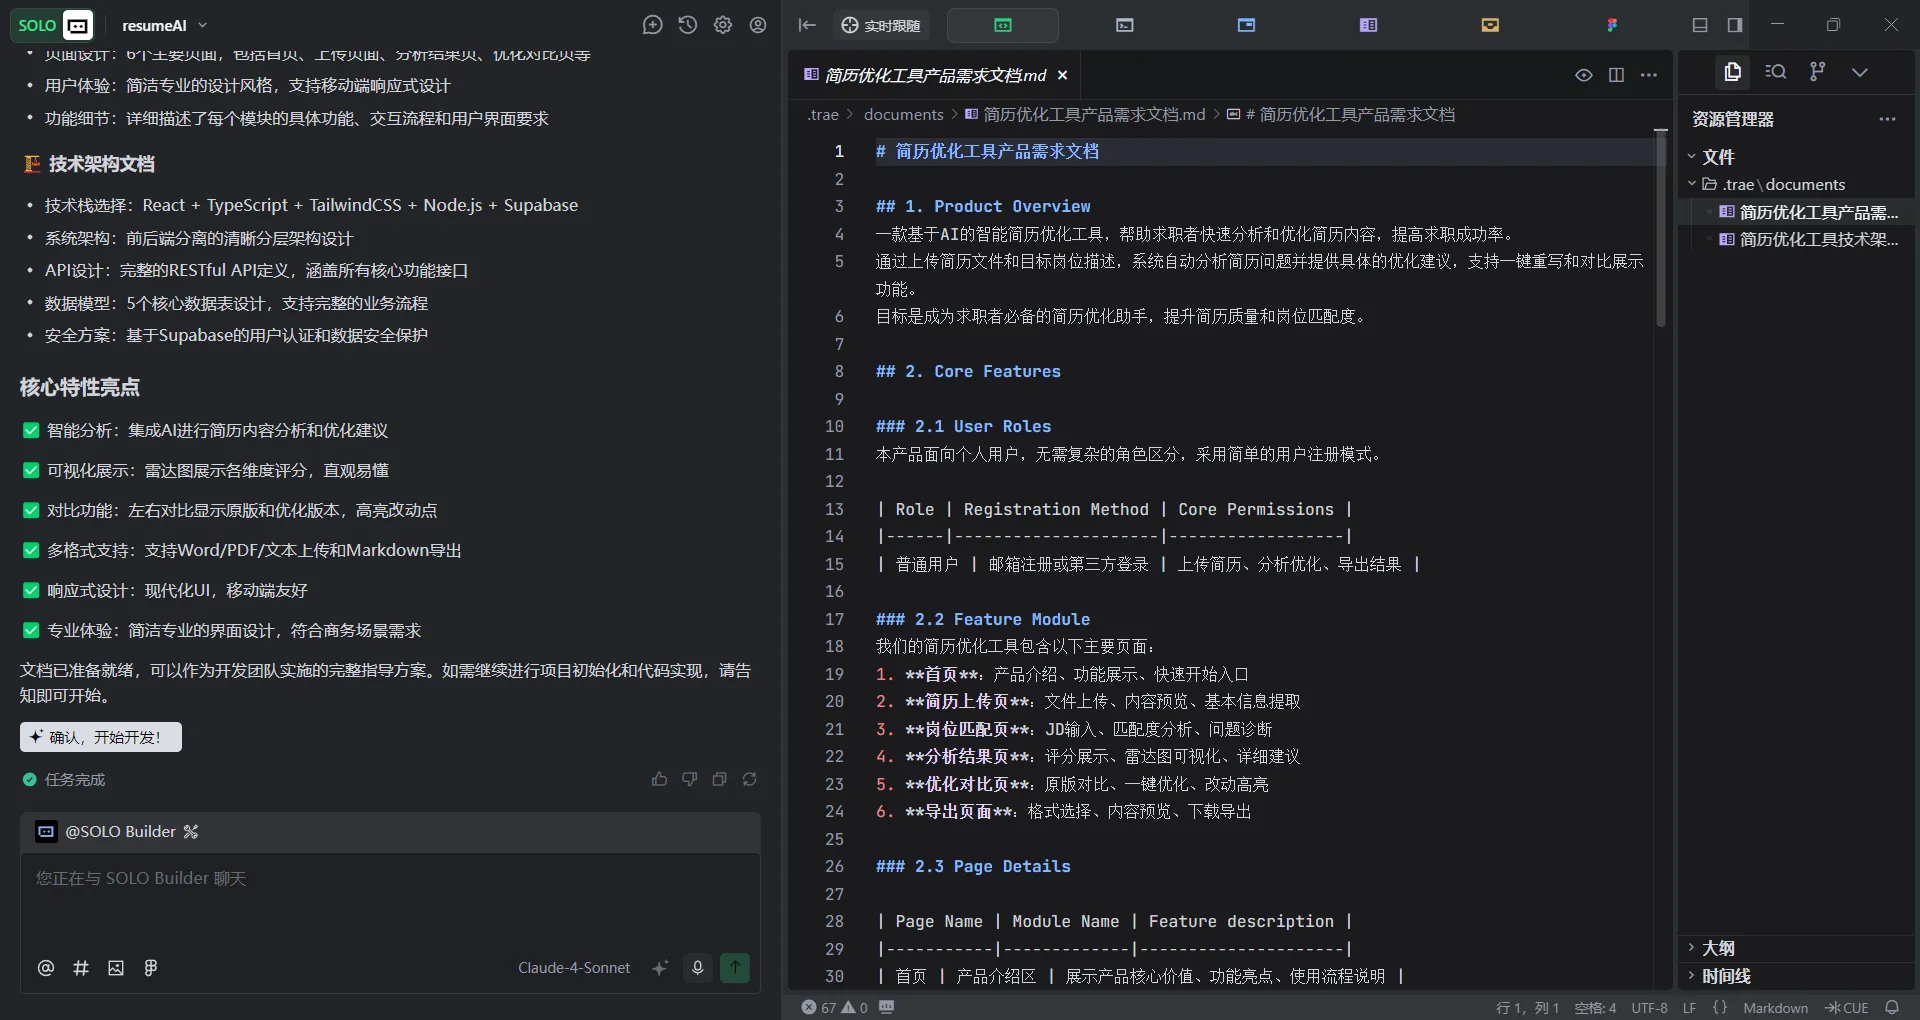Toggle the right sidebar panel

click(x=1734, y=25)
